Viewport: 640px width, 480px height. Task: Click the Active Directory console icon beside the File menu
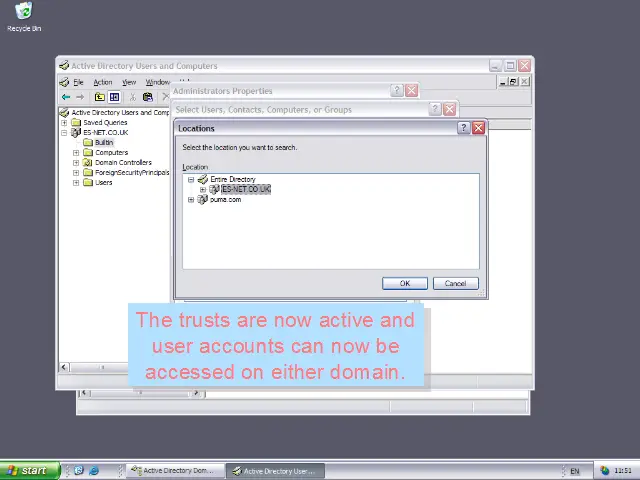pos(64,82)
